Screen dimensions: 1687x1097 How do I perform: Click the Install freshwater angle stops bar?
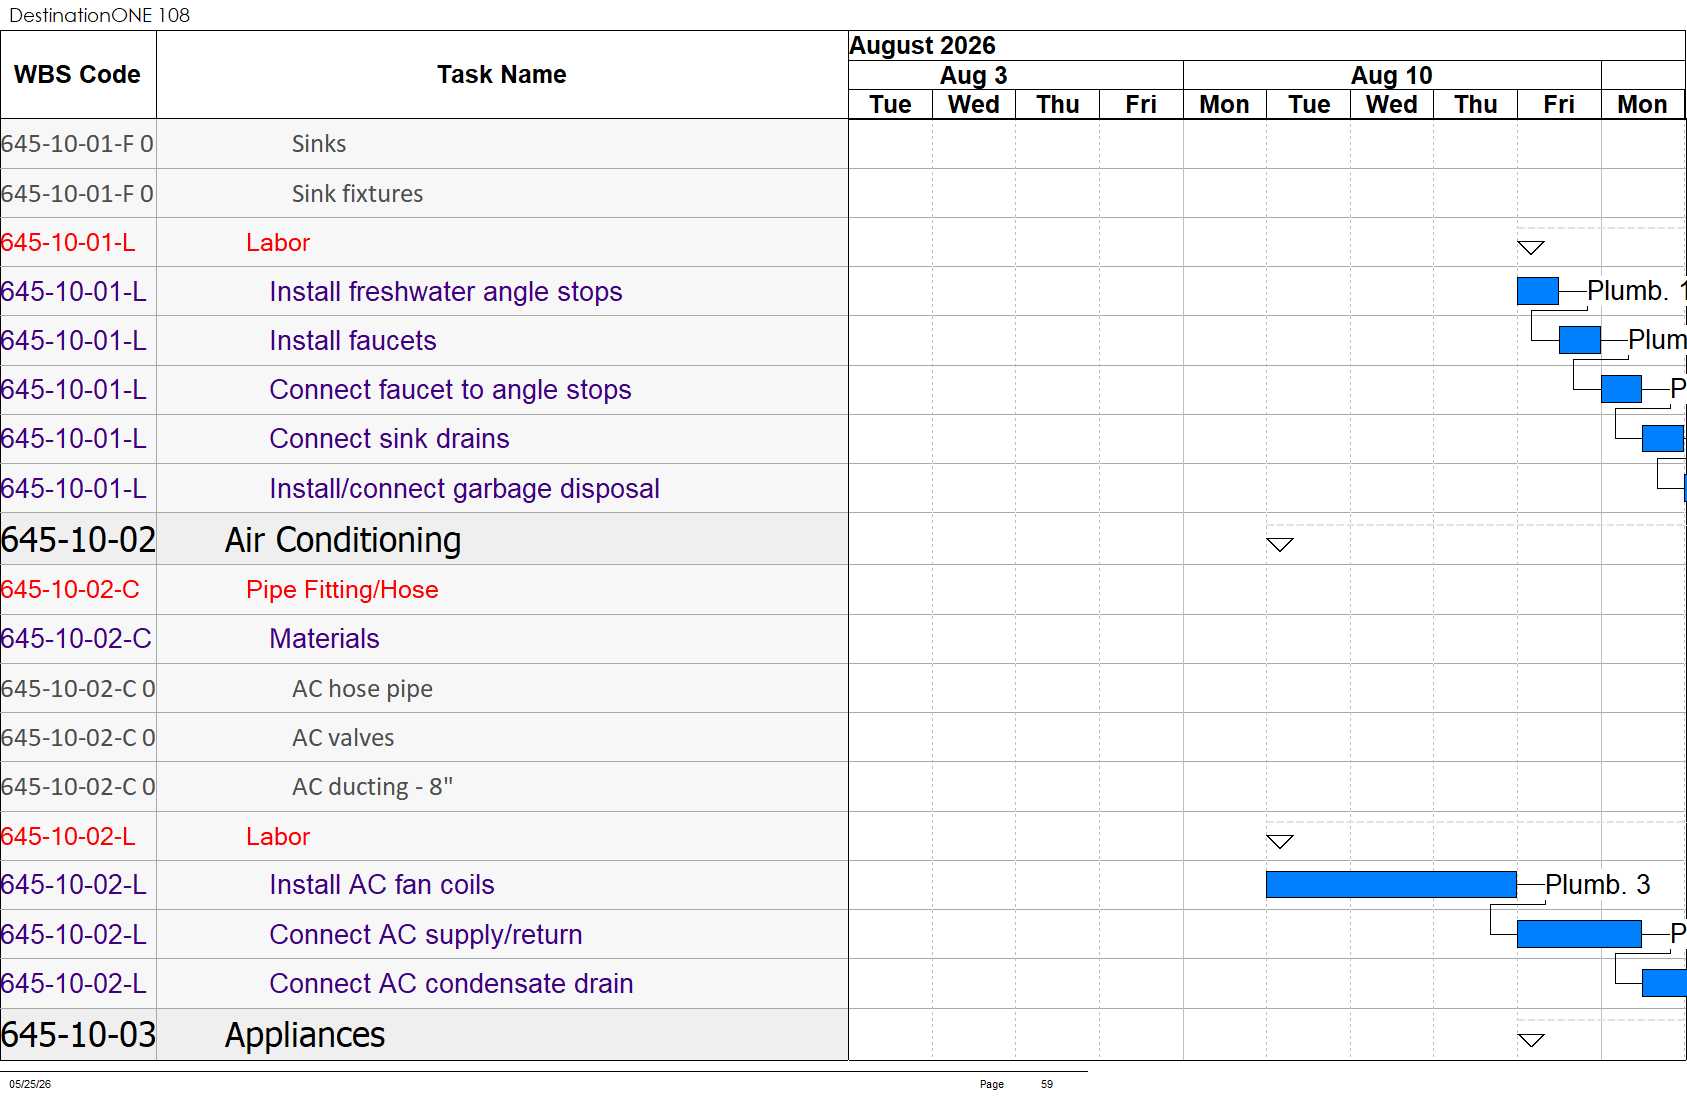(x=1537, y=291)
